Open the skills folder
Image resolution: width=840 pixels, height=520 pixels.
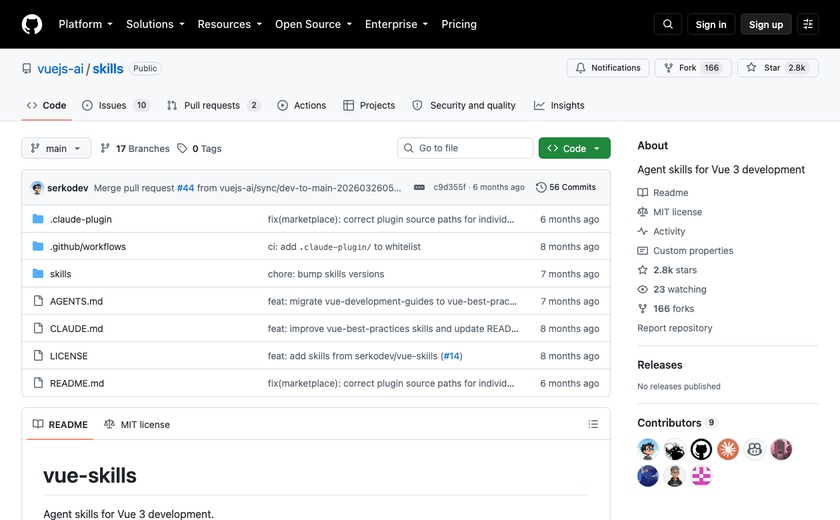tap(61, 274)
